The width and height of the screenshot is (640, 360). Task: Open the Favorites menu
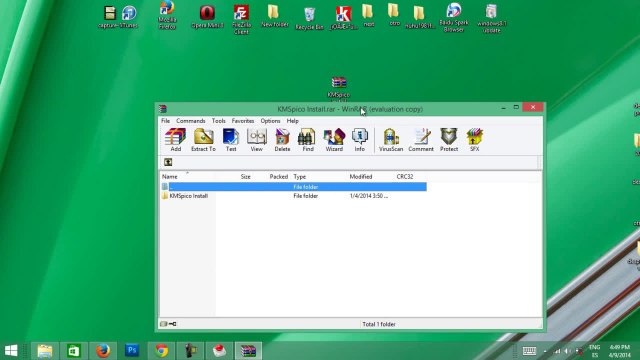click(243, 121)
